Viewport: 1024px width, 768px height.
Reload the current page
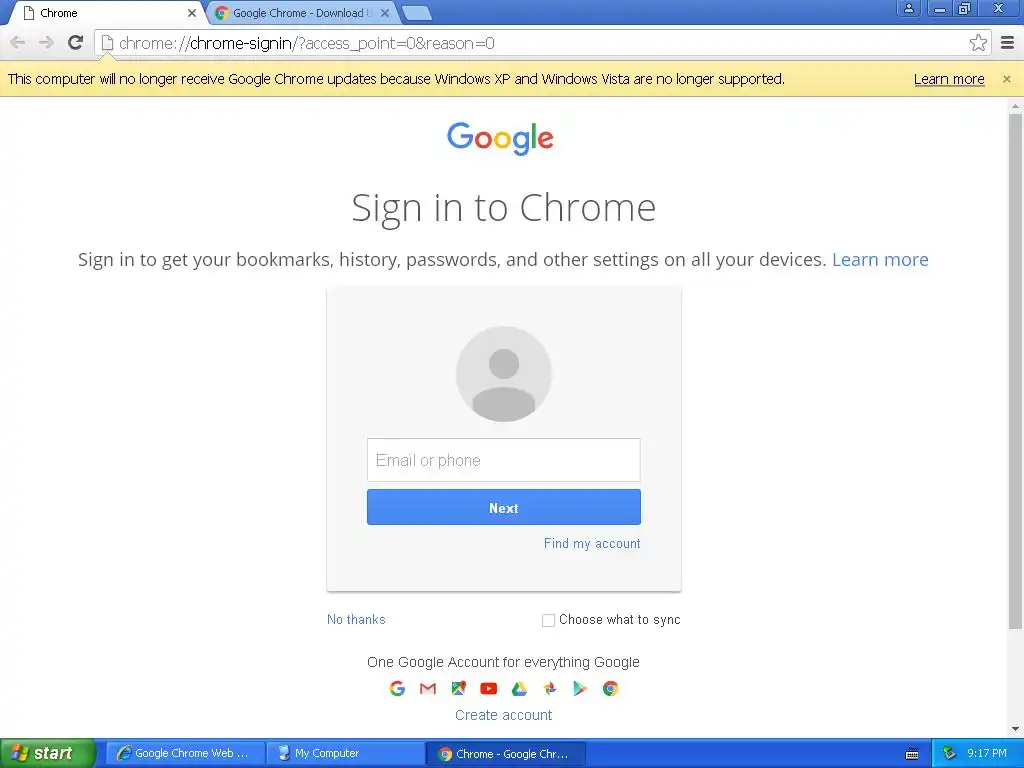[x=76, y=43]
